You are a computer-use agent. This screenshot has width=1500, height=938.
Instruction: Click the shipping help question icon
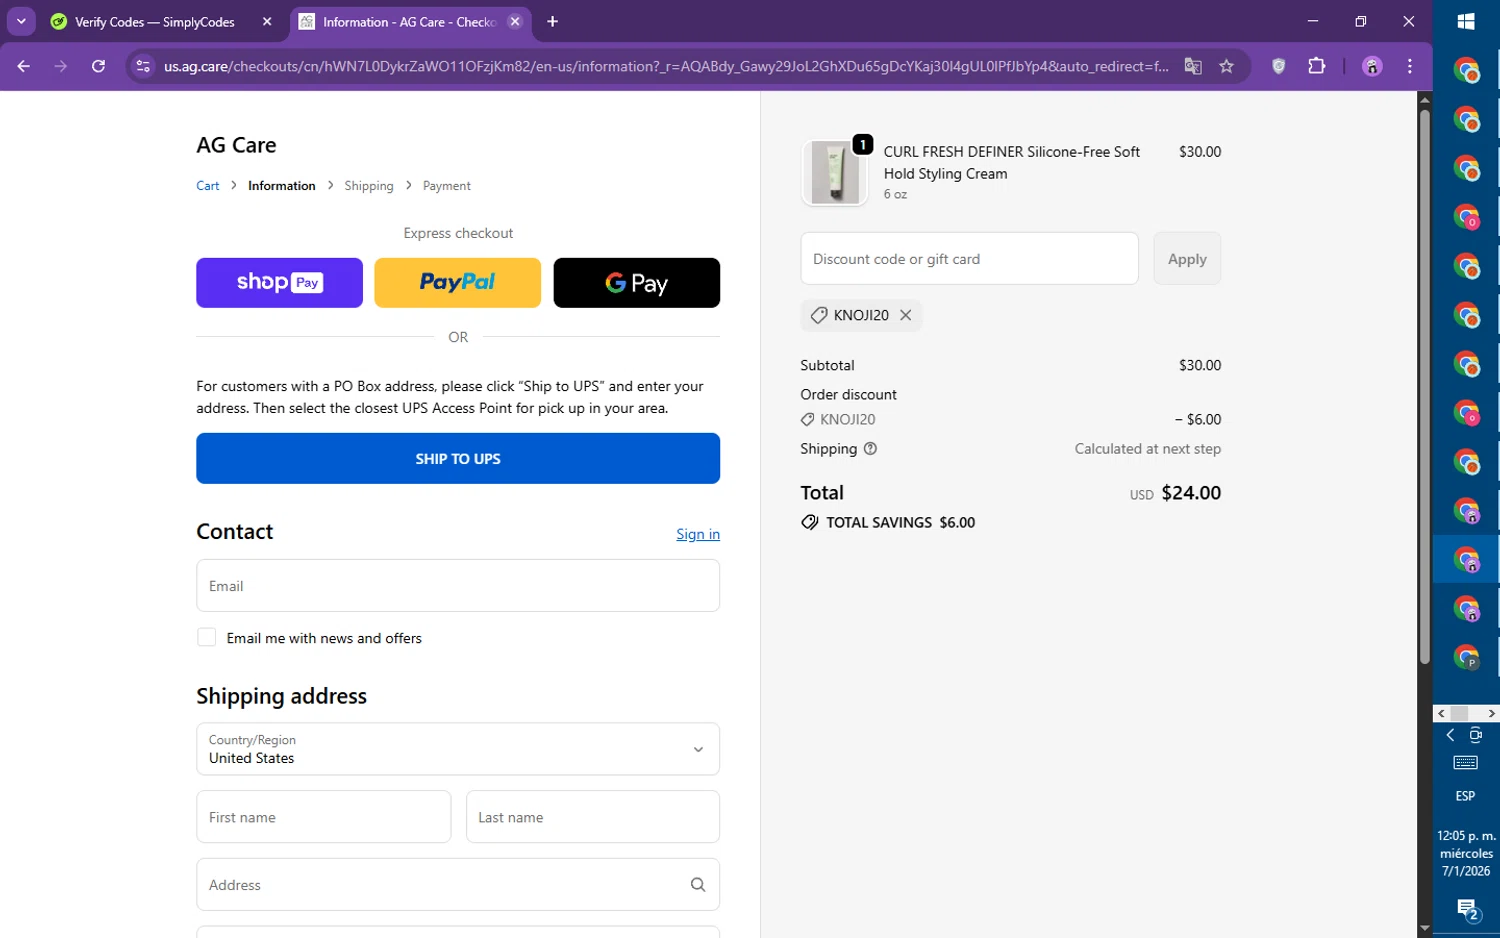coord(870,449)
